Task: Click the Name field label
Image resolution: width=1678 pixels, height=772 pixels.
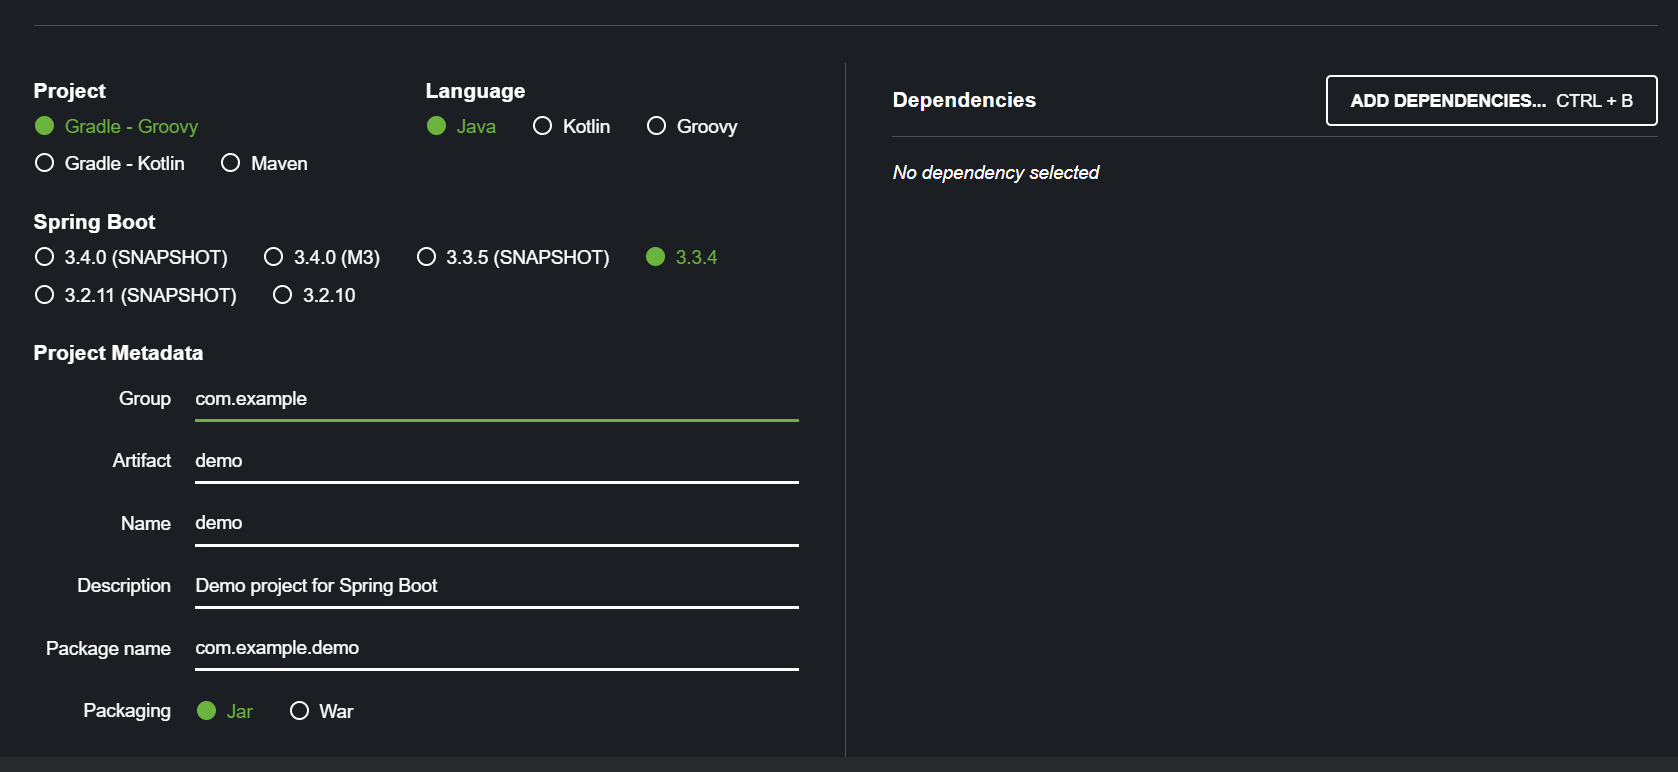Action: pyautogui.click(x=146, y=523)
